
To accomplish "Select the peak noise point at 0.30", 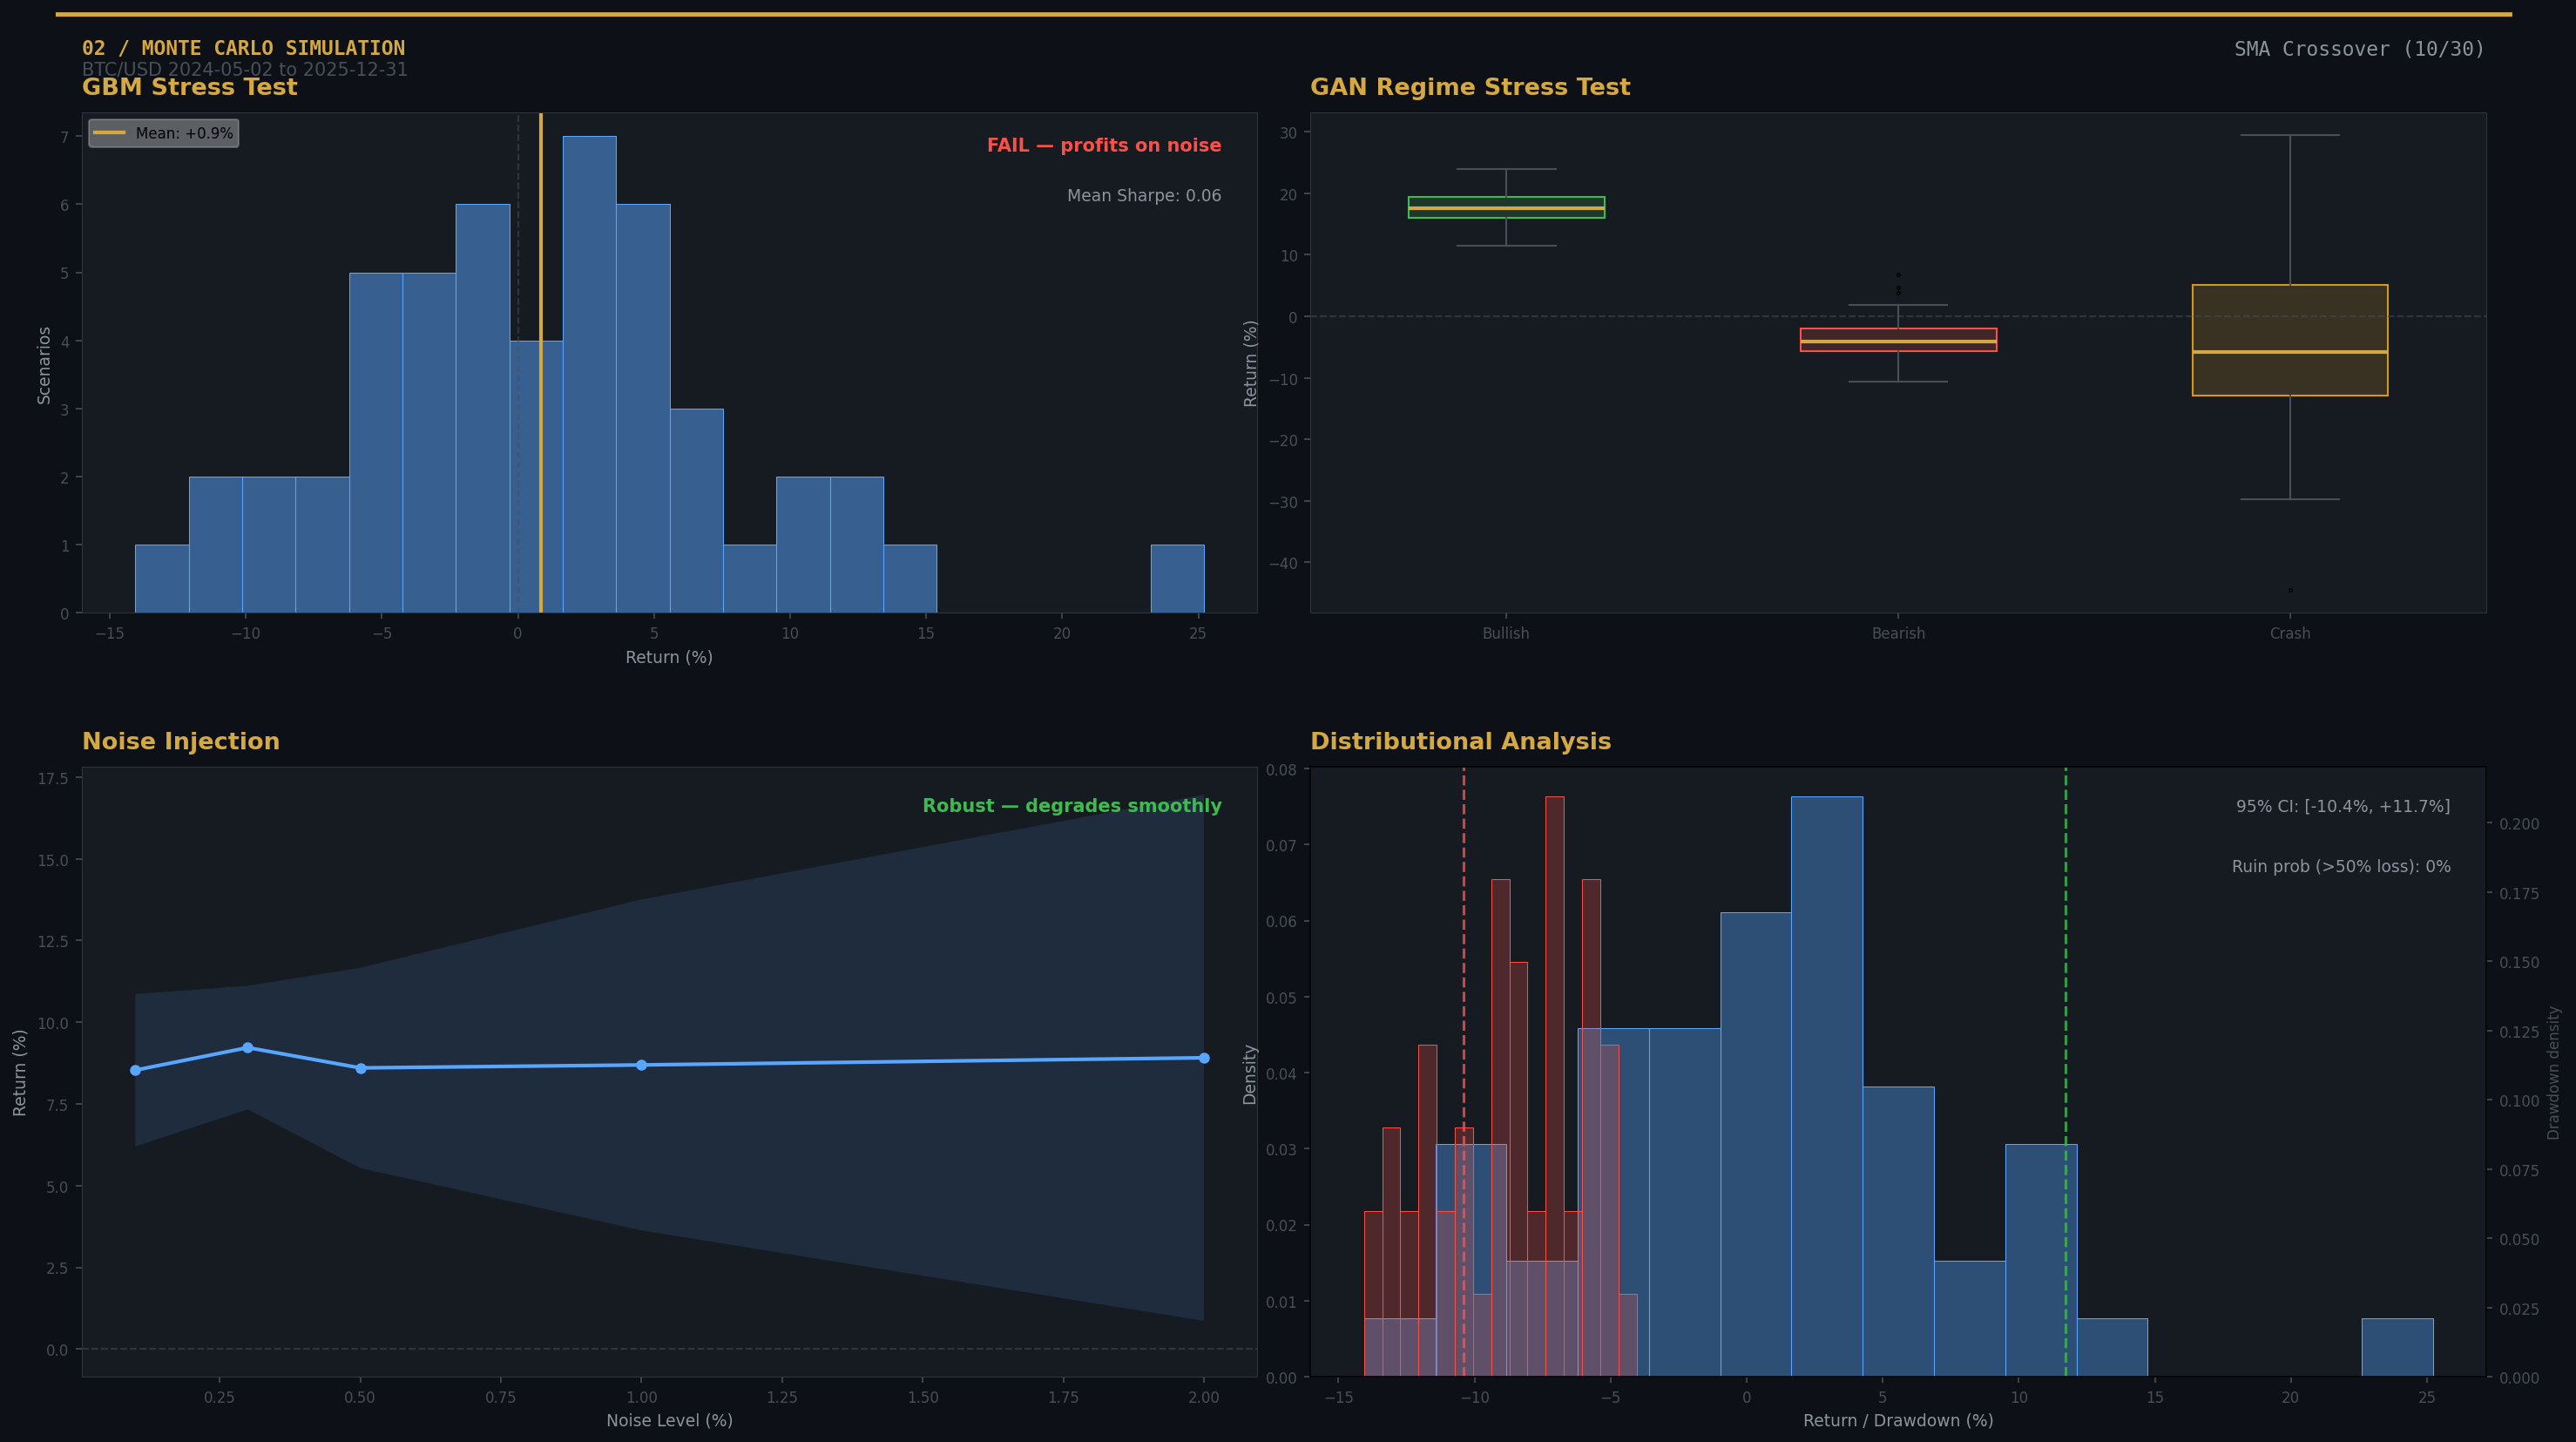I will click(248, 1048).
